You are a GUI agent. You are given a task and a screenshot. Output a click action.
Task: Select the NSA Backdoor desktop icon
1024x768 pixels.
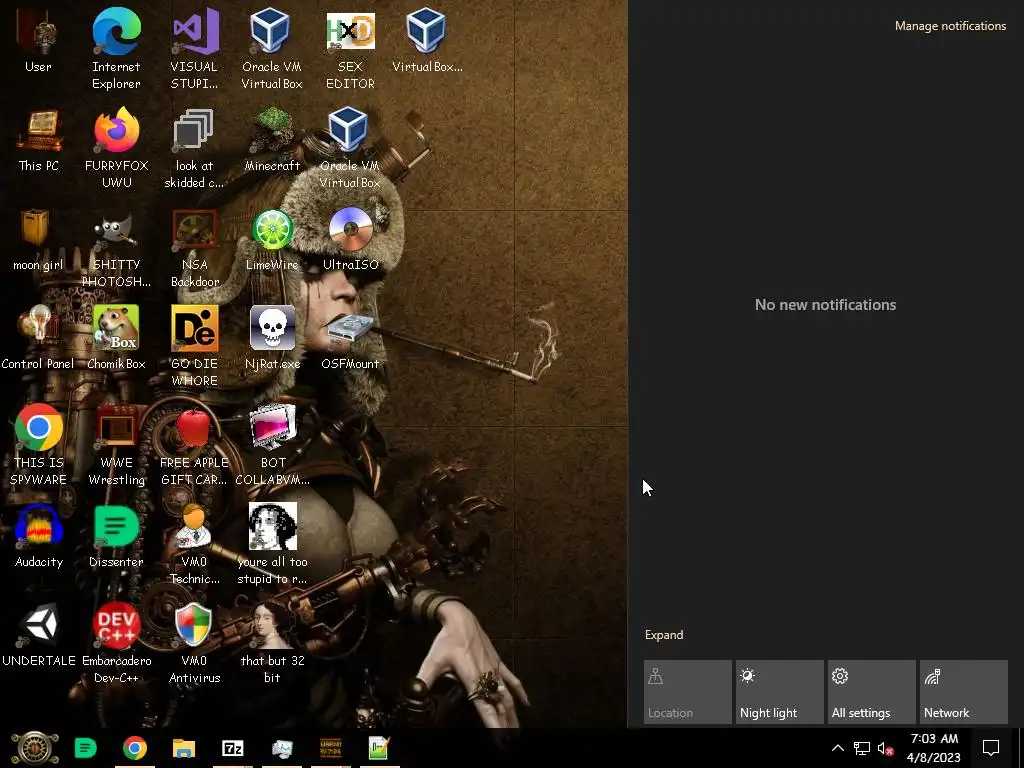195,248
